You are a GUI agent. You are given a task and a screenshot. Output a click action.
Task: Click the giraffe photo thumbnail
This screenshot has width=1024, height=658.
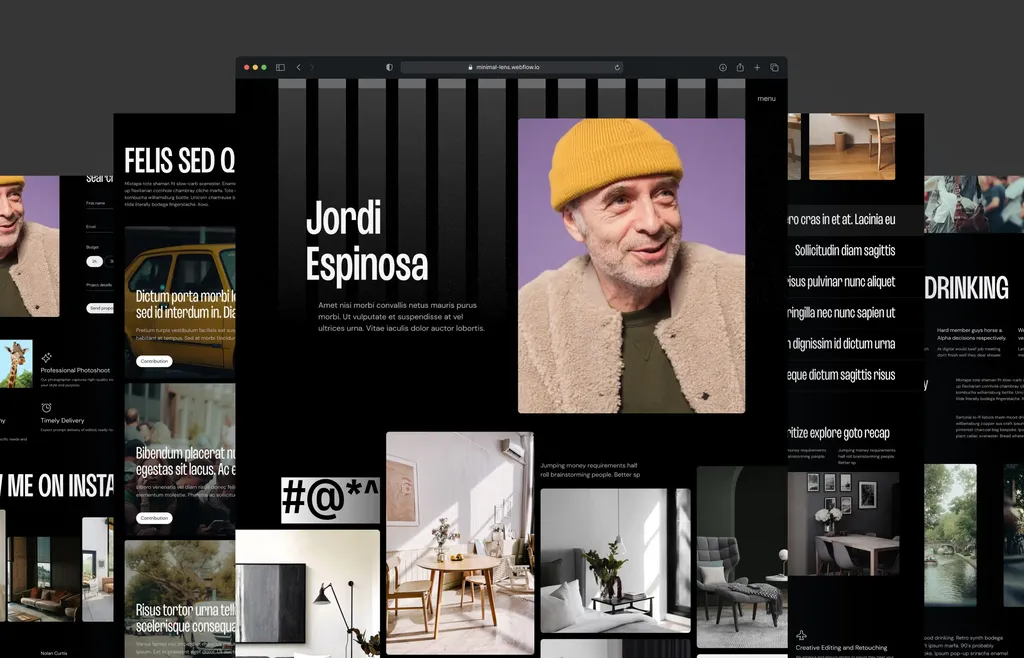point(16,363)
